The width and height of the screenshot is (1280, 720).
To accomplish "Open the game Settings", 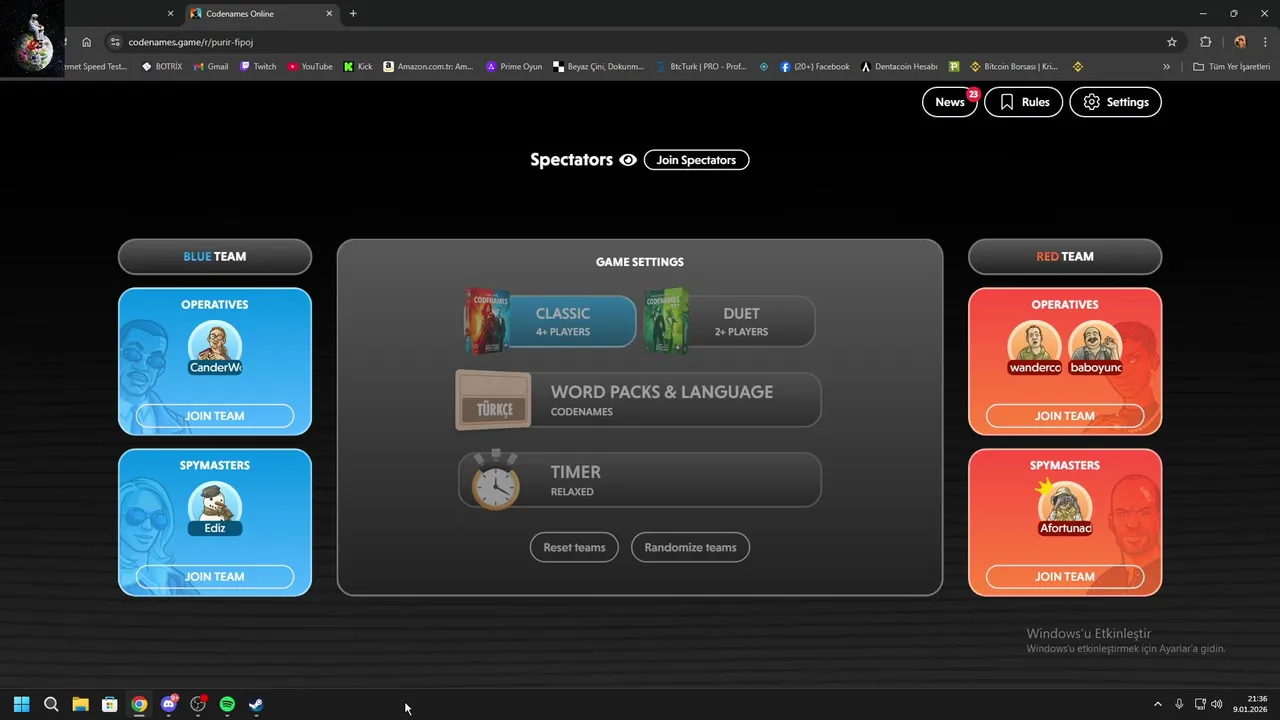I will 1115,102.
